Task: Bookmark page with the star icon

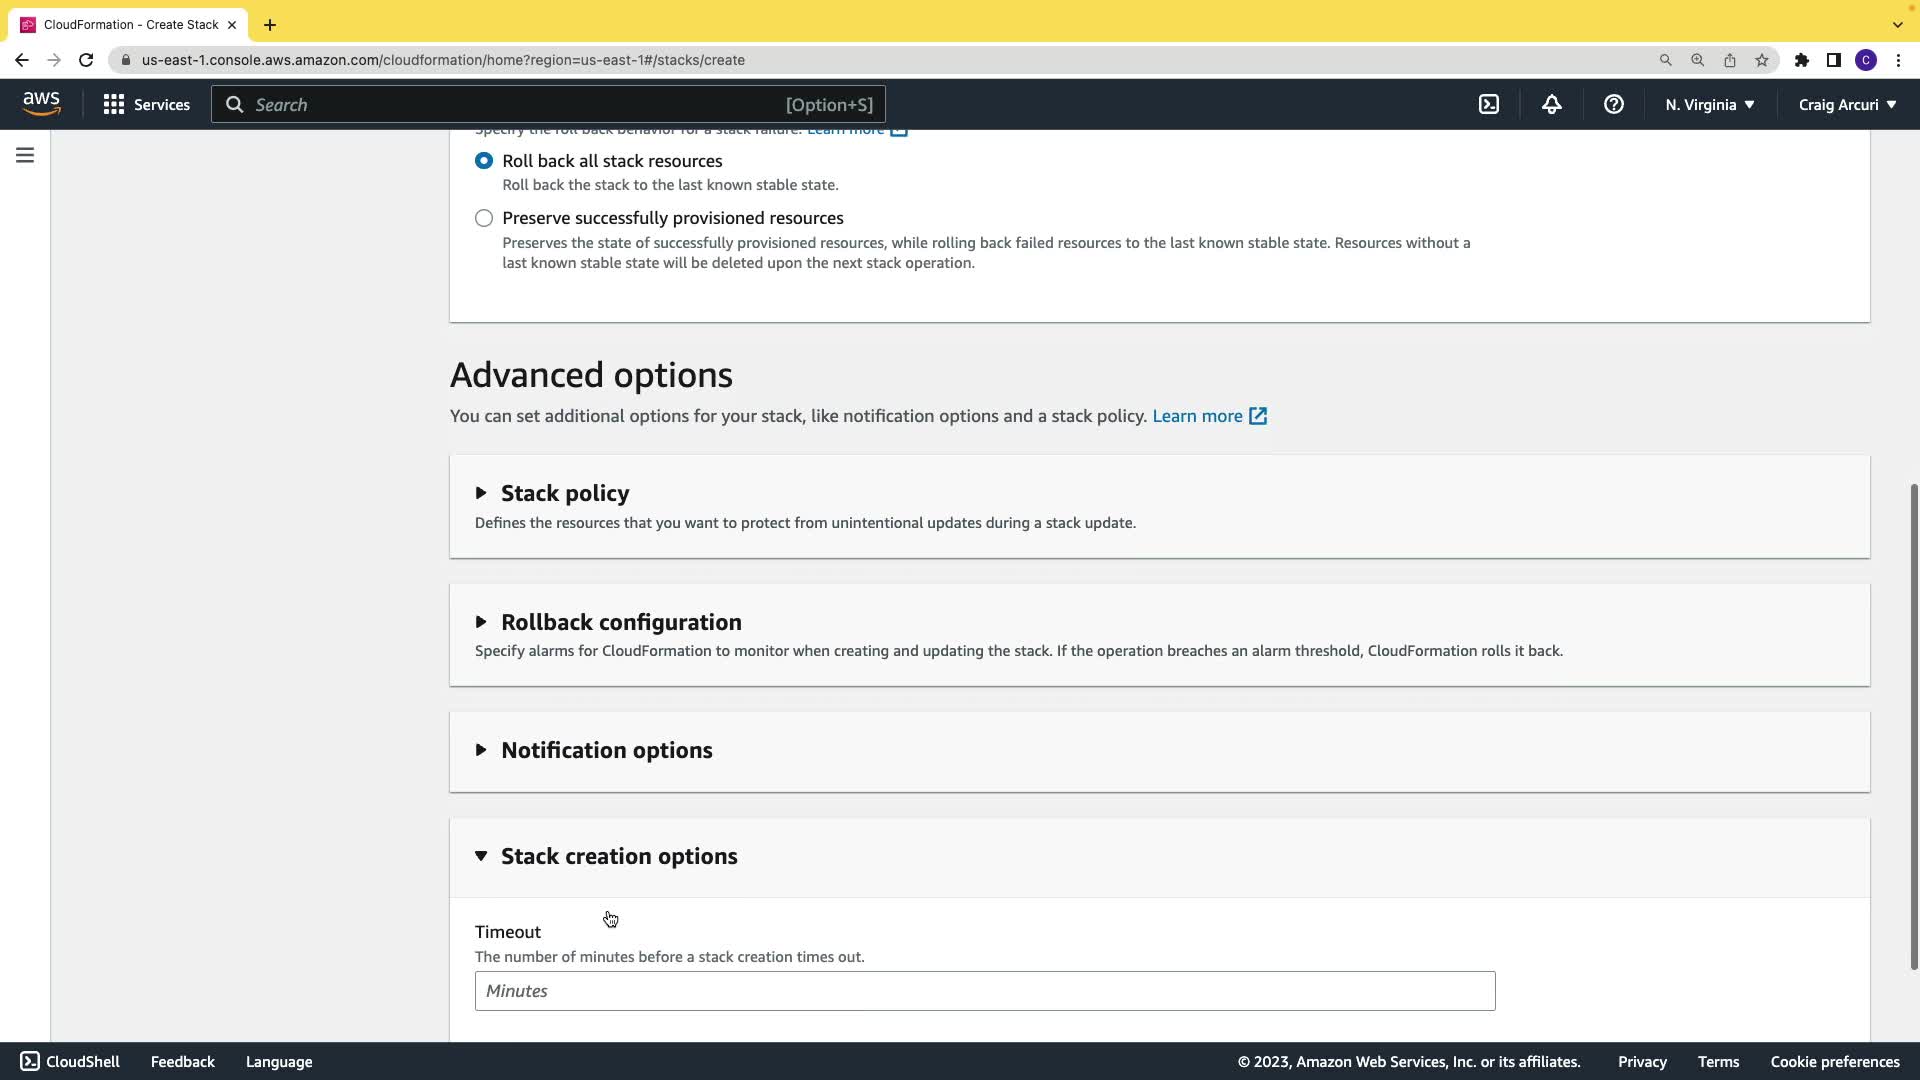Action: pyautogui.click(x=1762, y=60)
